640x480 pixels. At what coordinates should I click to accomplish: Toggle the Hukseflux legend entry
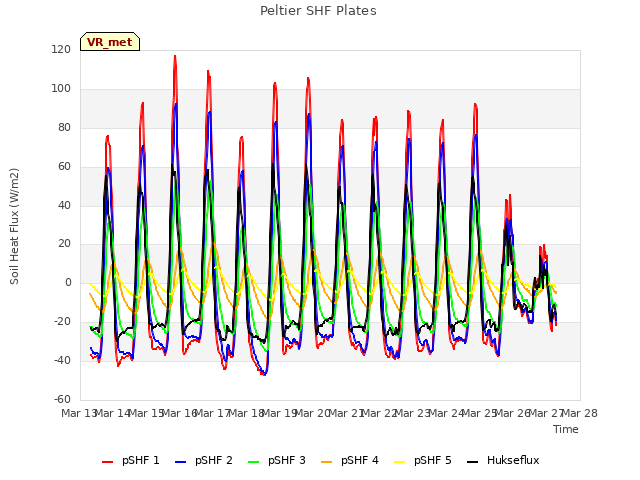point(503,460)
